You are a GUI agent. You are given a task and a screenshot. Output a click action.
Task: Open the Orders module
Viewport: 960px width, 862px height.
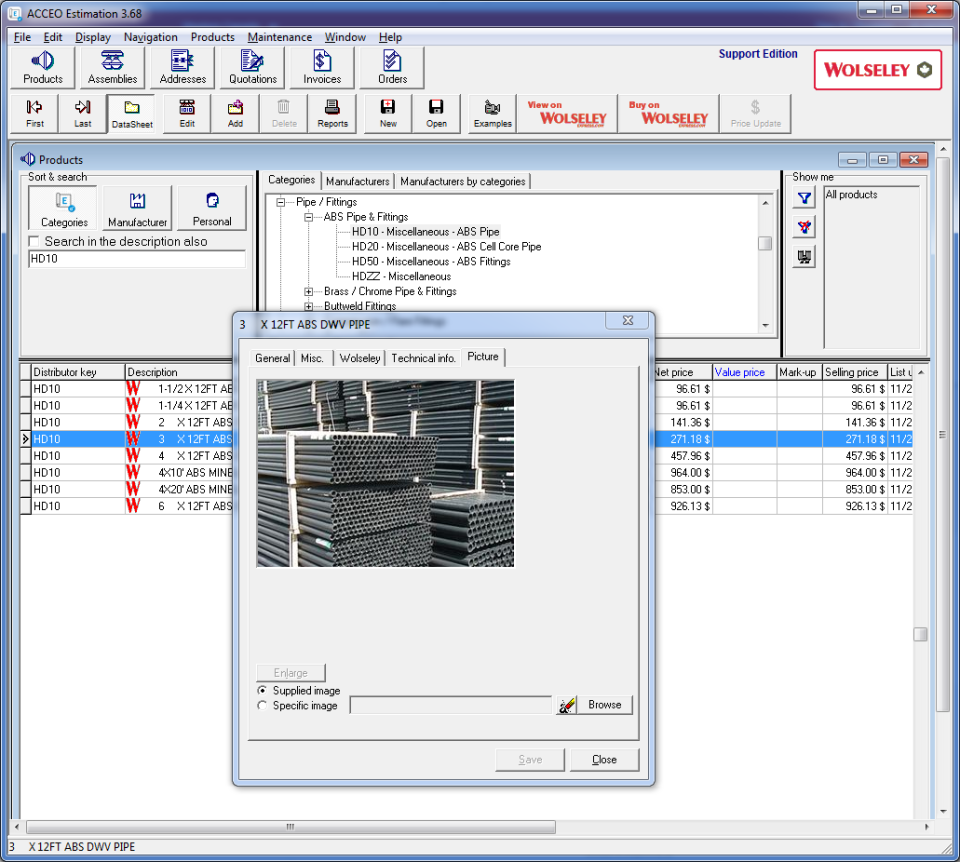391,66
